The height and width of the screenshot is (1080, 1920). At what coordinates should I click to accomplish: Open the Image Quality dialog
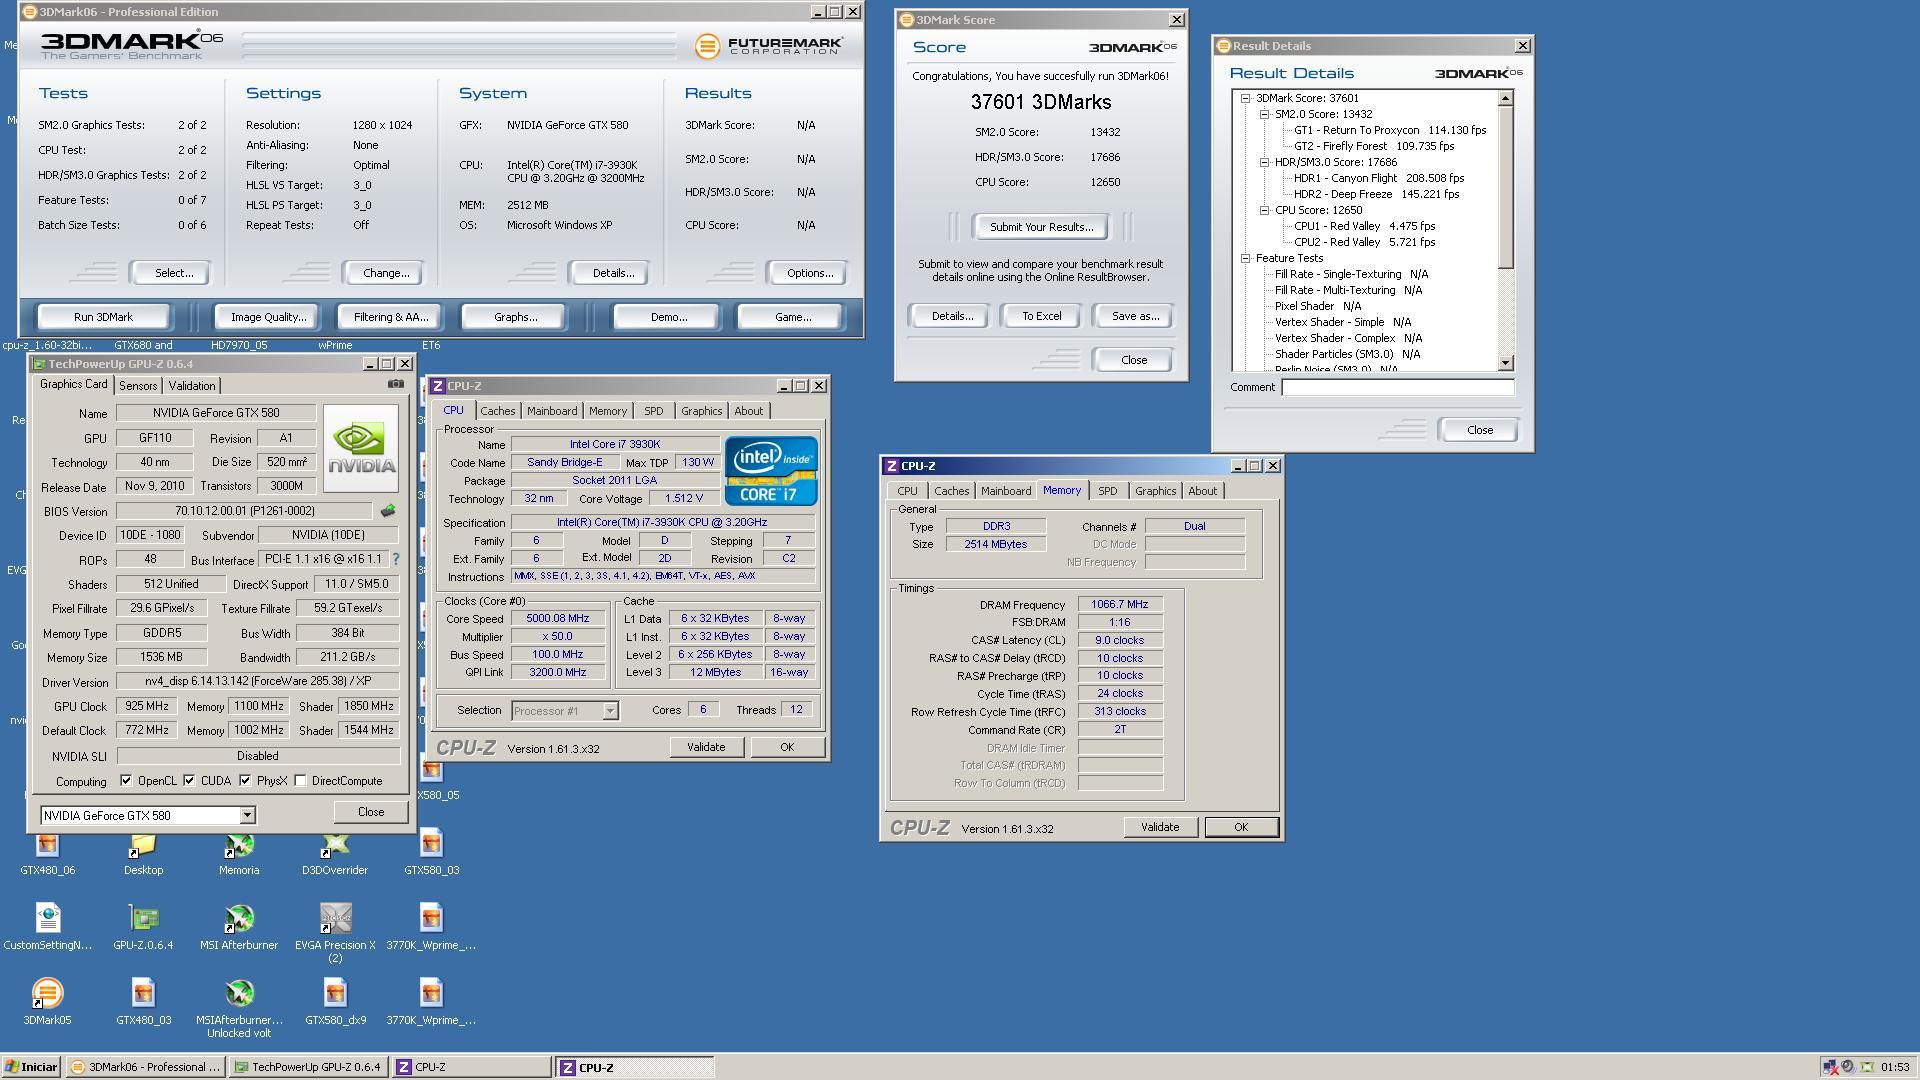pyautogui.click(x=268, y=317)
